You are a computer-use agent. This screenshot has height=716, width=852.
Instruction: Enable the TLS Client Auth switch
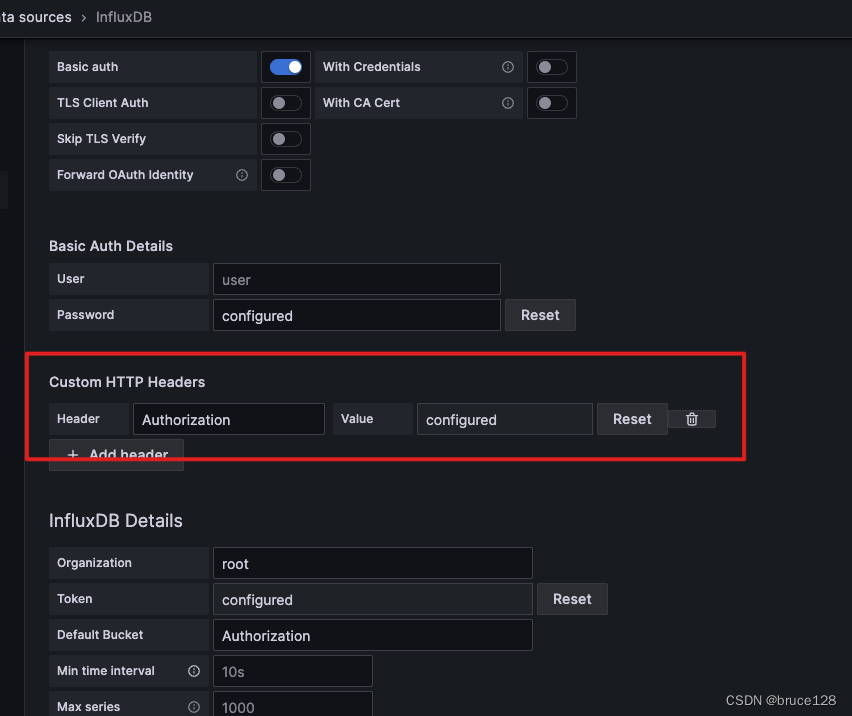[286, 103]
